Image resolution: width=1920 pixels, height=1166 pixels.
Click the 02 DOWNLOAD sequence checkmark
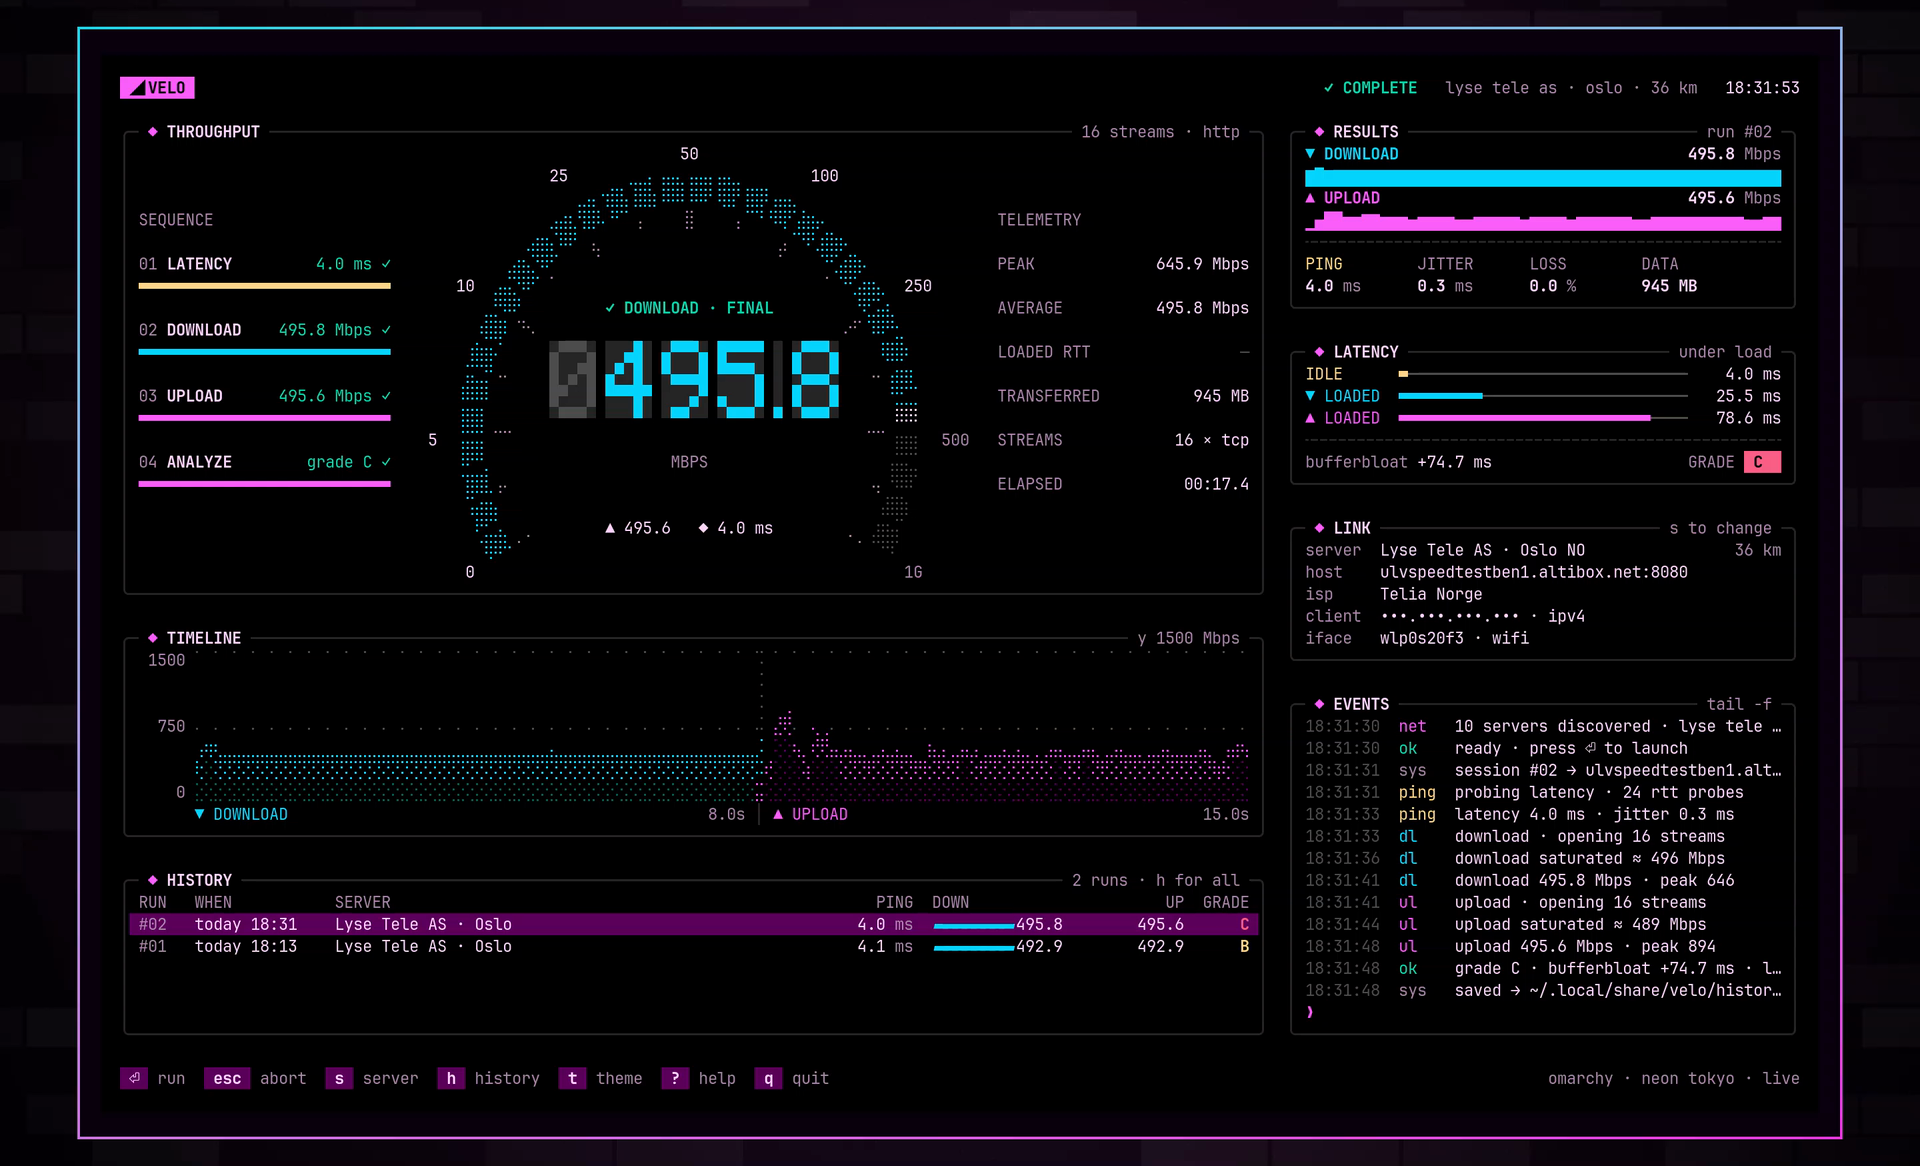(x=386, y=330)
